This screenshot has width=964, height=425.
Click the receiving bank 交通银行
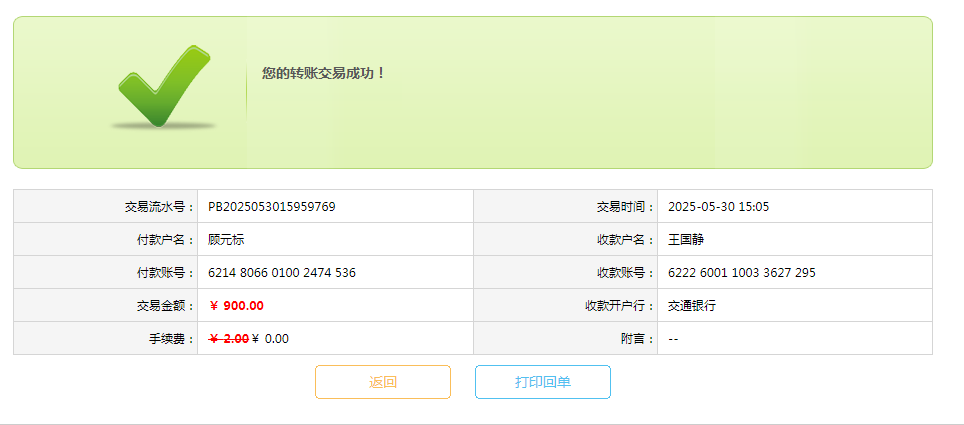692,306
